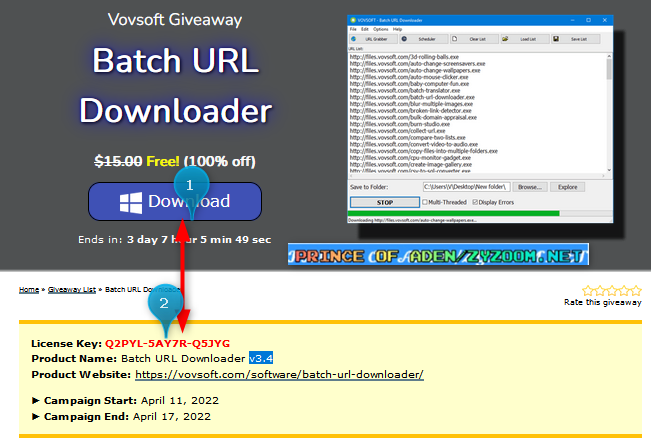
Task: Give a one-star rating for this giveaway
Action: click(x=587, y=290)
